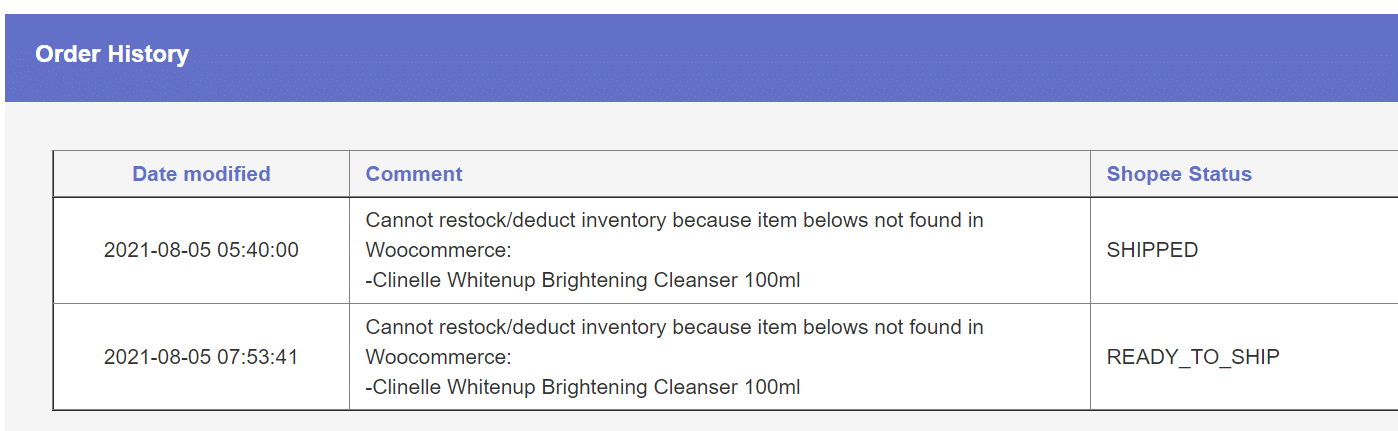Click "Cannot restock/deduct" text in the READY_TO_SHIP row

tap(466, 327)
